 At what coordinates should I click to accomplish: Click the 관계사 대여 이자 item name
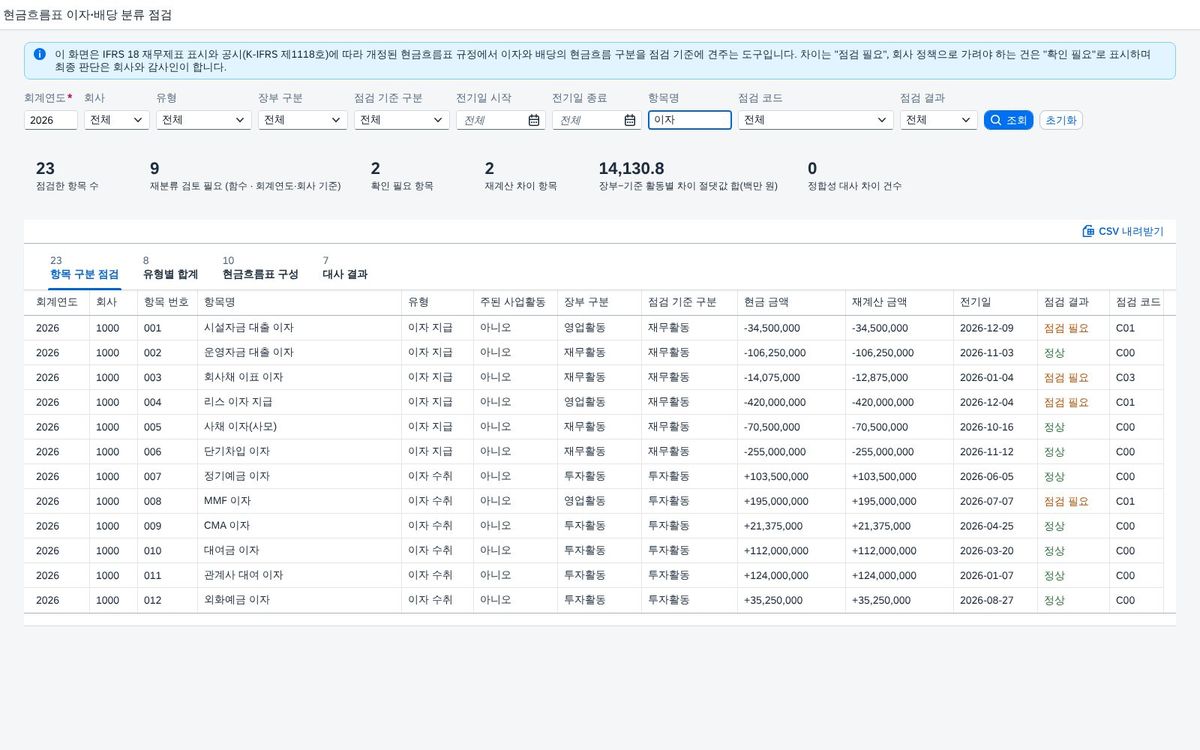tap(243, 575)
